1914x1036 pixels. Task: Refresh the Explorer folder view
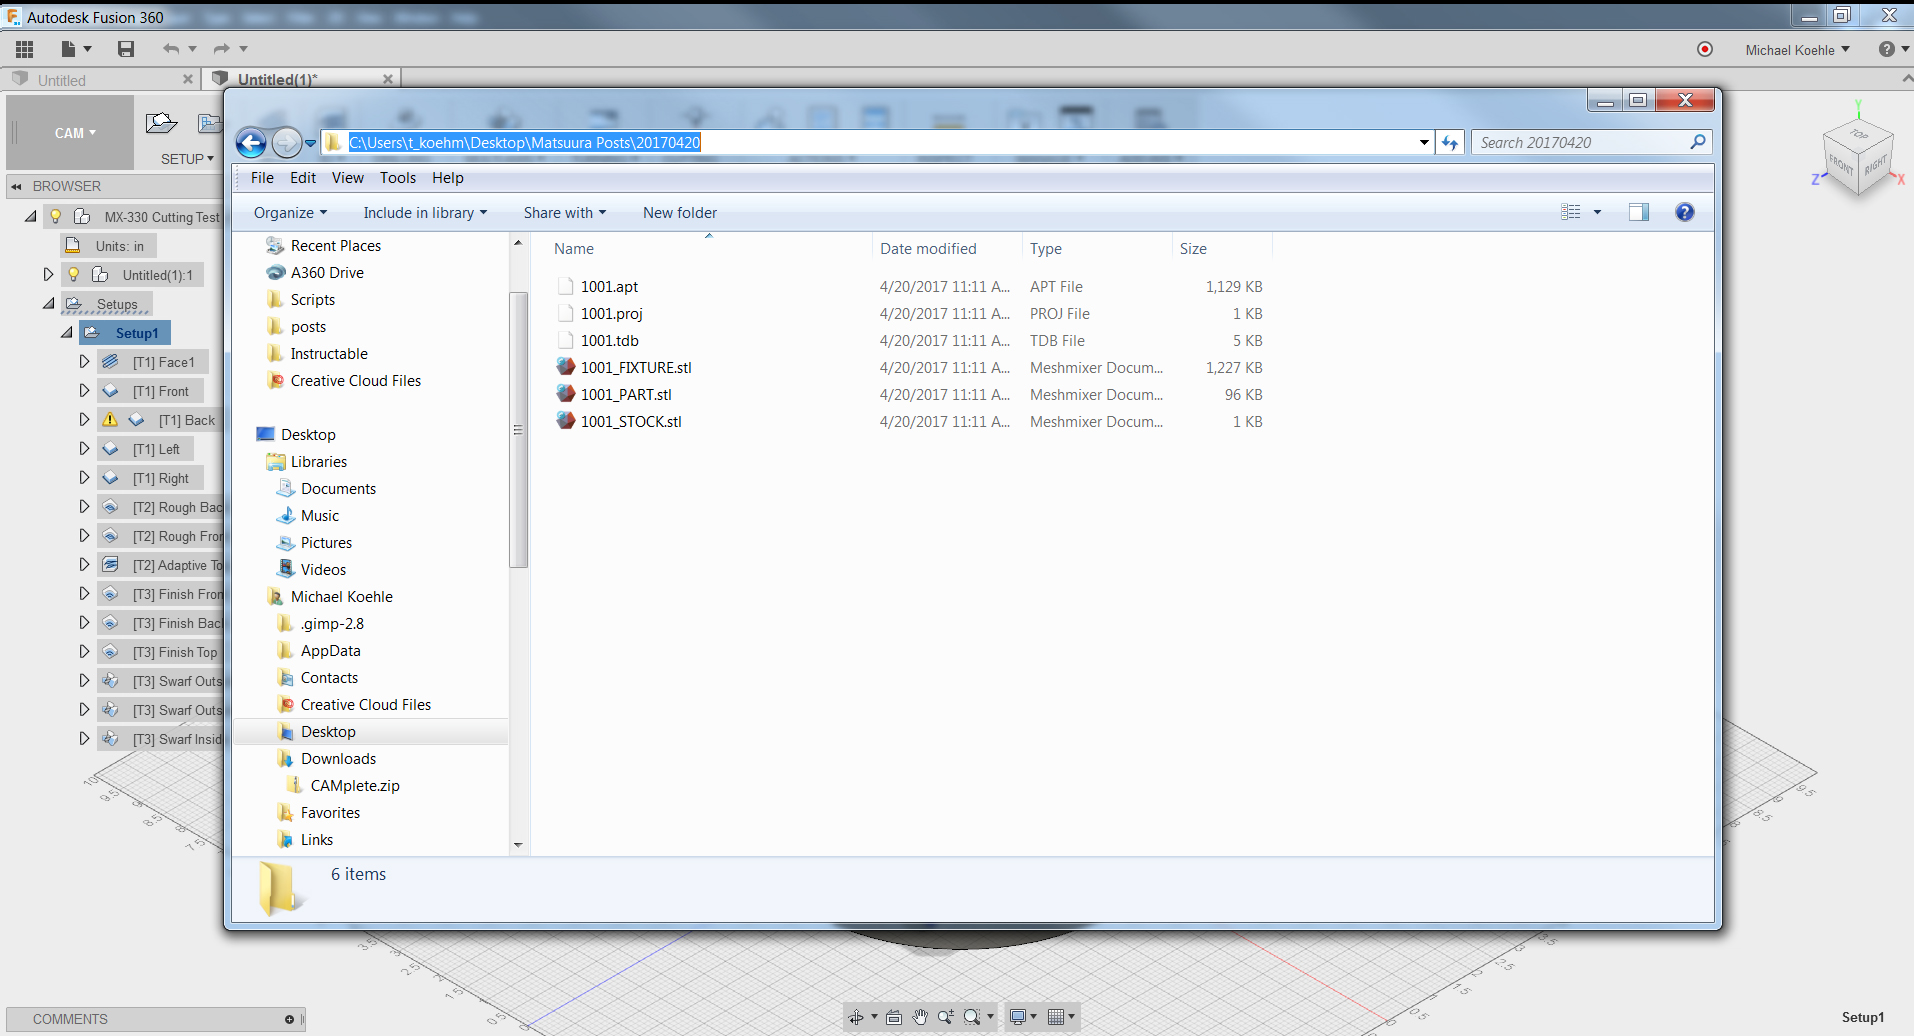point(1450,143)
